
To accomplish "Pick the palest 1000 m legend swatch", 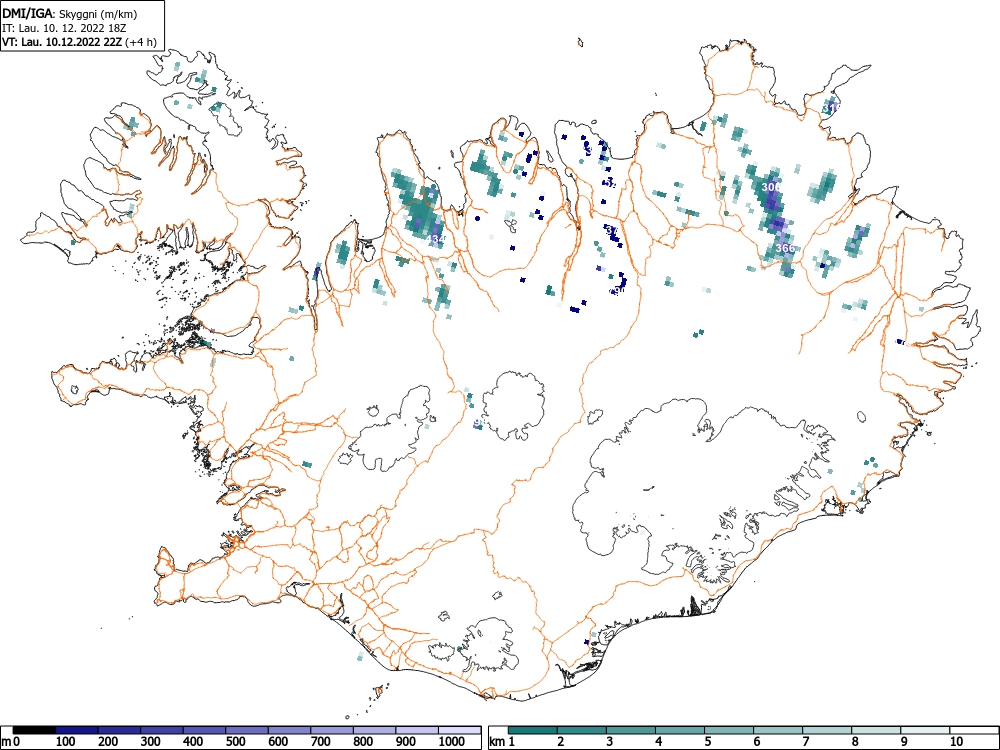I will pos(460,730).
